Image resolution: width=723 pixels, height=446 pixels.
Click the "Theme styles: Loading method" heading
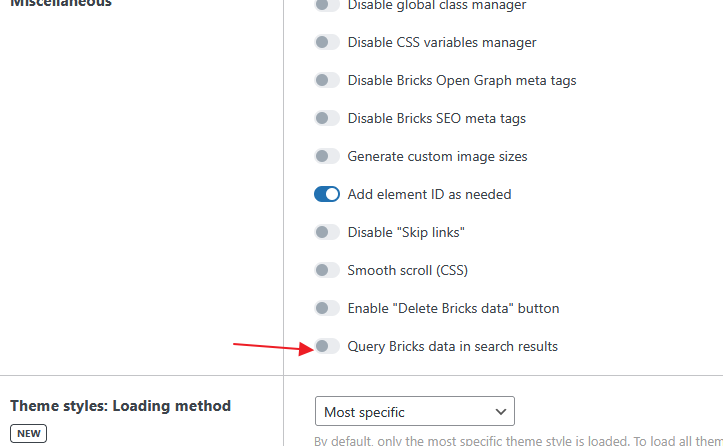coord(120,406)
